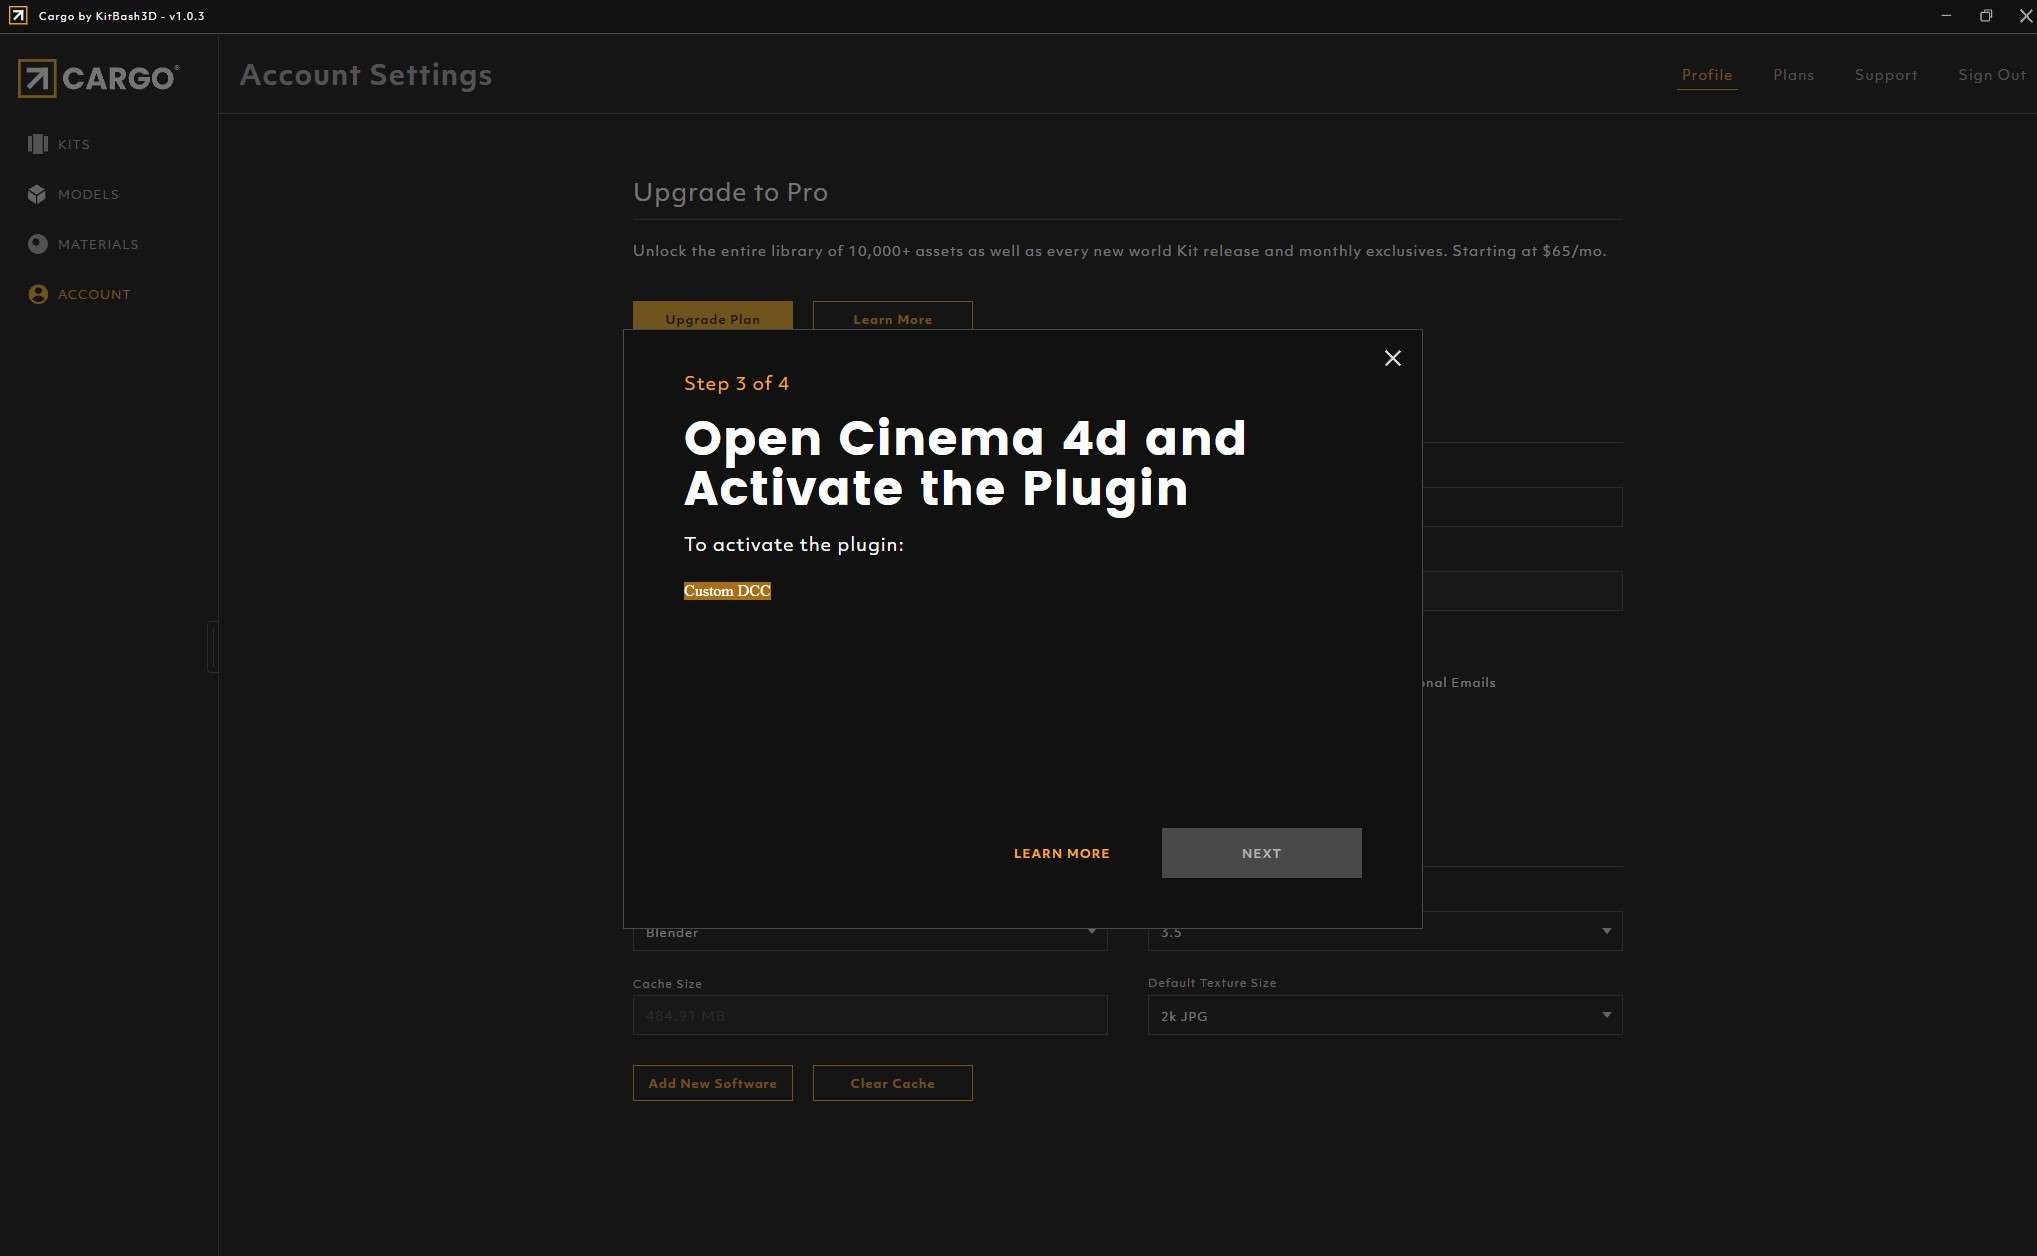Click Sign Out in the header
Screen dimensions: 2037x1256
pos(1991,75)
